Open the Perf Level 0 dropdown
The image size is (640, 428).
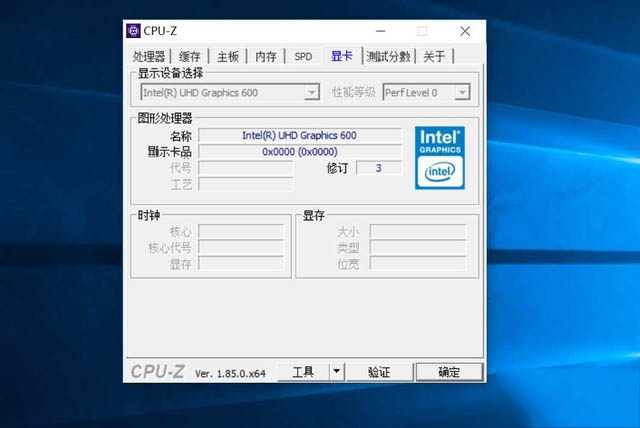462,93
